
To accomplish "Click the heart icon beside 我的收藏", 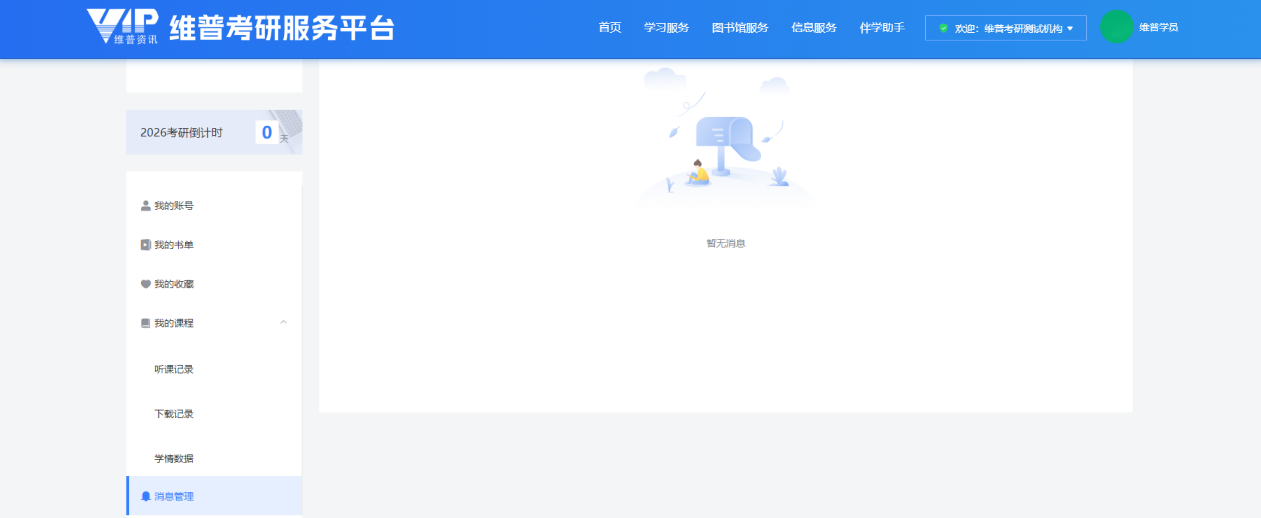I will point(146,284).
